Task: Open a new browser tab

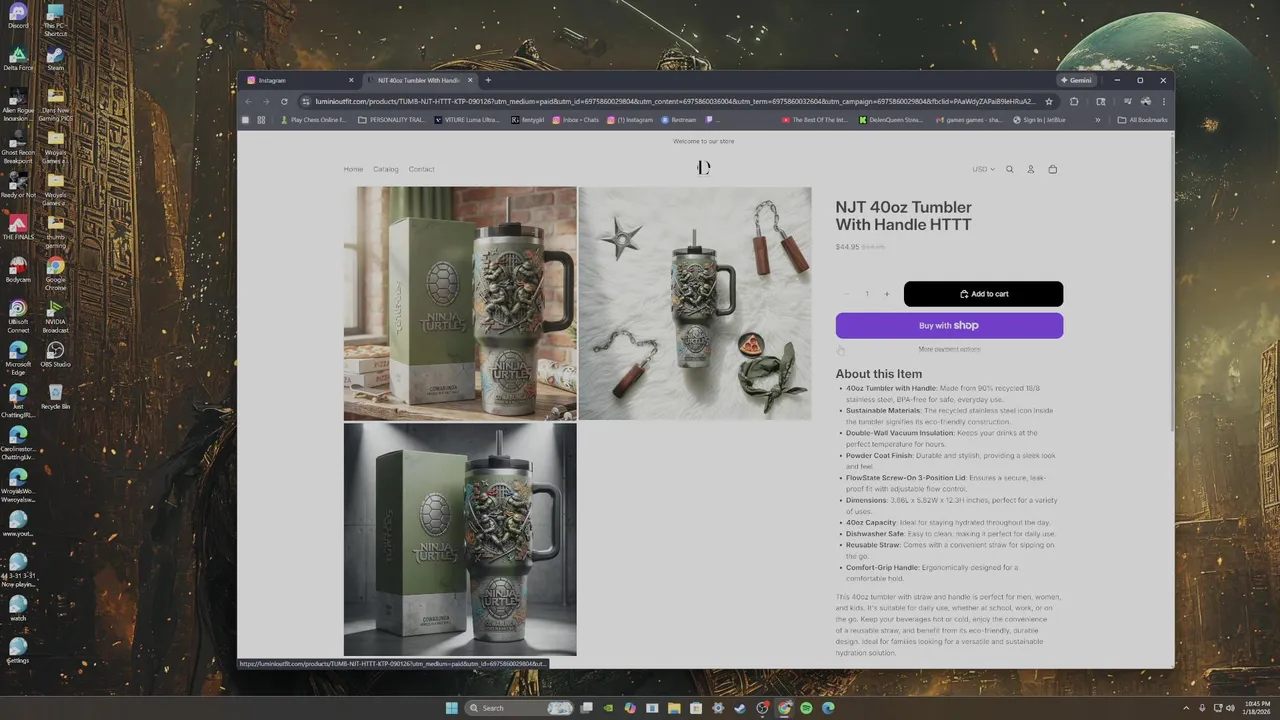Action: [488, 80]
